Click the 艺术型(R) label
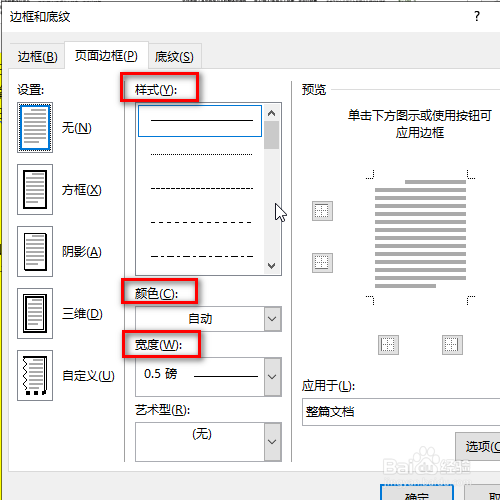 pyautogui.click(x=162, y=410)
